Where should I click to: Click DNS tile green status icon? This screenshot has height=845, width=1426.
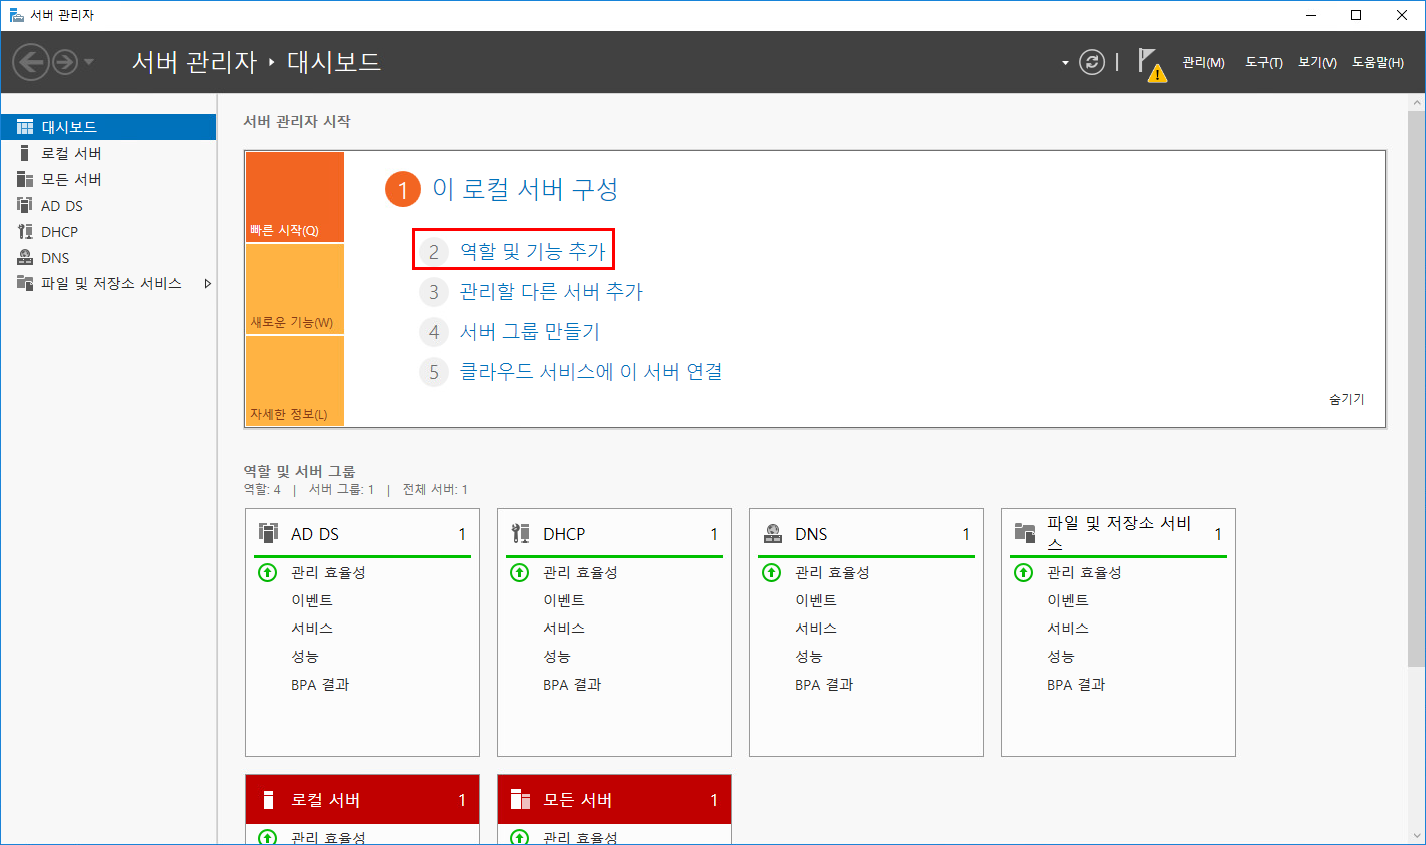tap(771, 572)
